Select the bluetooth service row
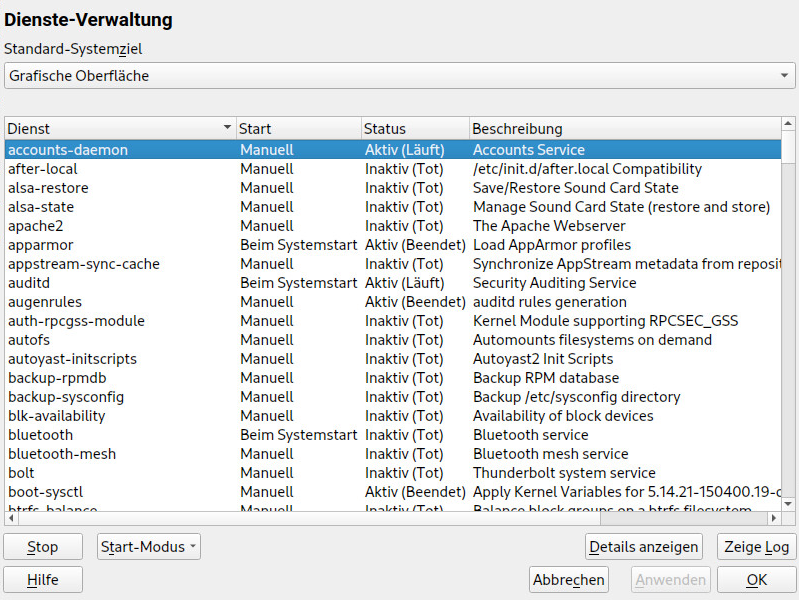The height and width of the screenshot is (600, 799). [393, 435]
